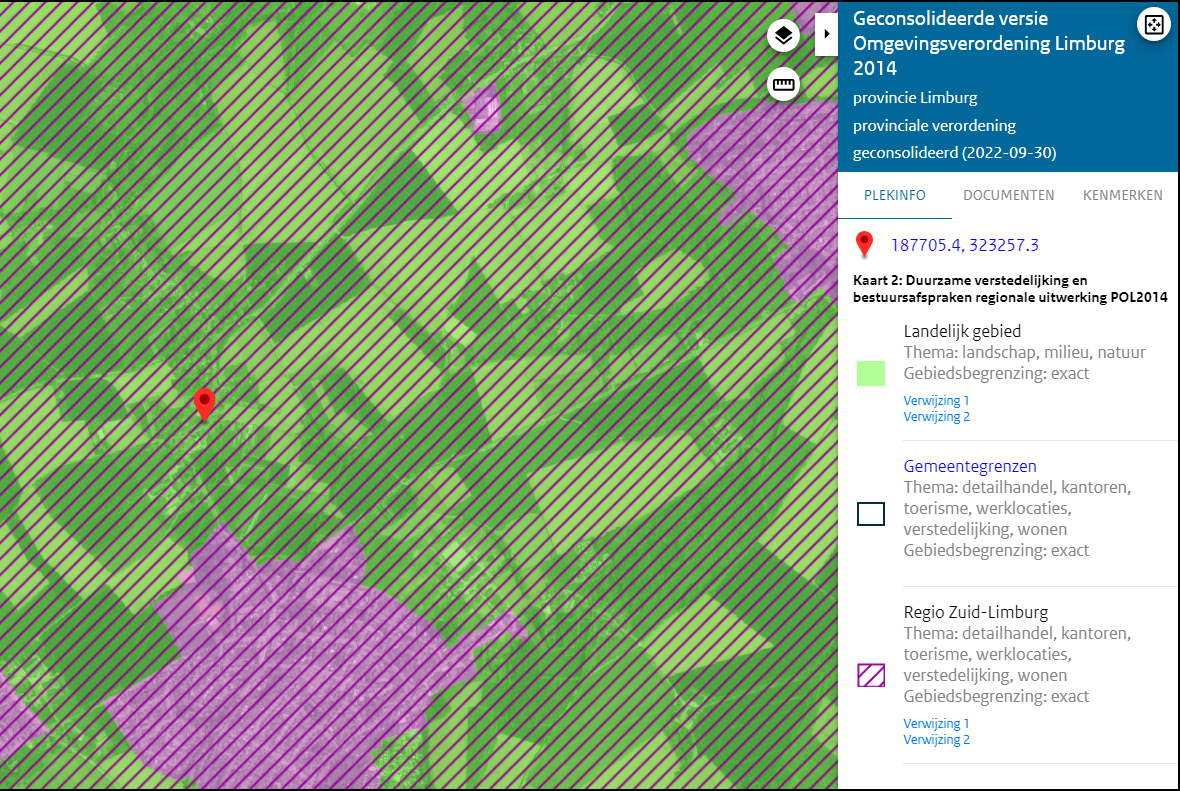Activate the ruler measurement tool
This screenshot has width=1180, height=791.
tap(783, 84)
